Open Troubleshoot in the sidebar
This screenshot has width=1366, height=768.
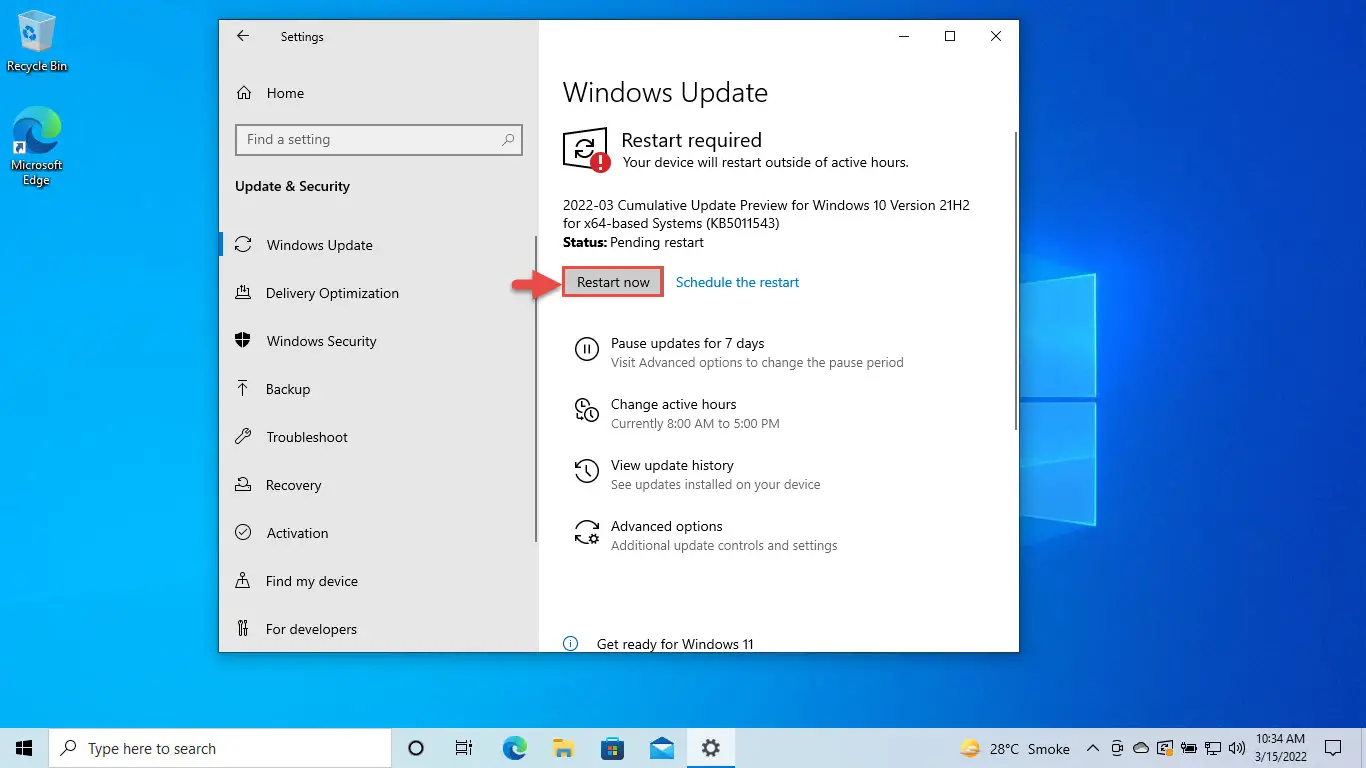click(x=378, y=437)
